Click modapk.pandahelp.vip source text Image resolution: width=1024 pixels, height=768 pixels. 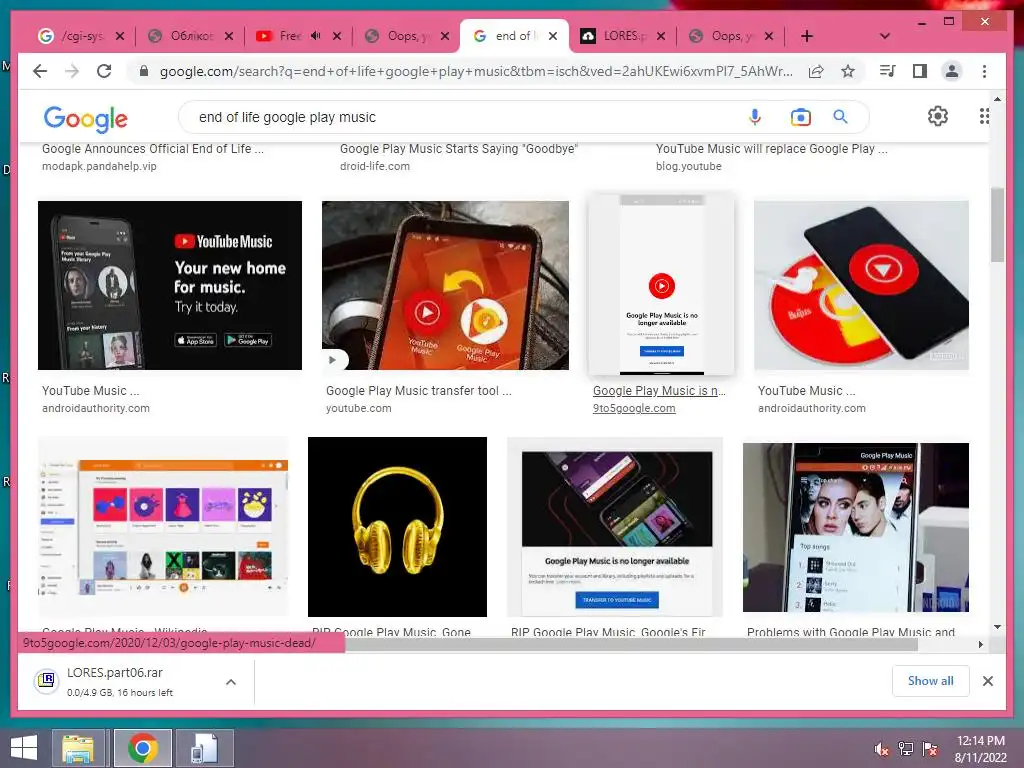(x=99, y=167)
